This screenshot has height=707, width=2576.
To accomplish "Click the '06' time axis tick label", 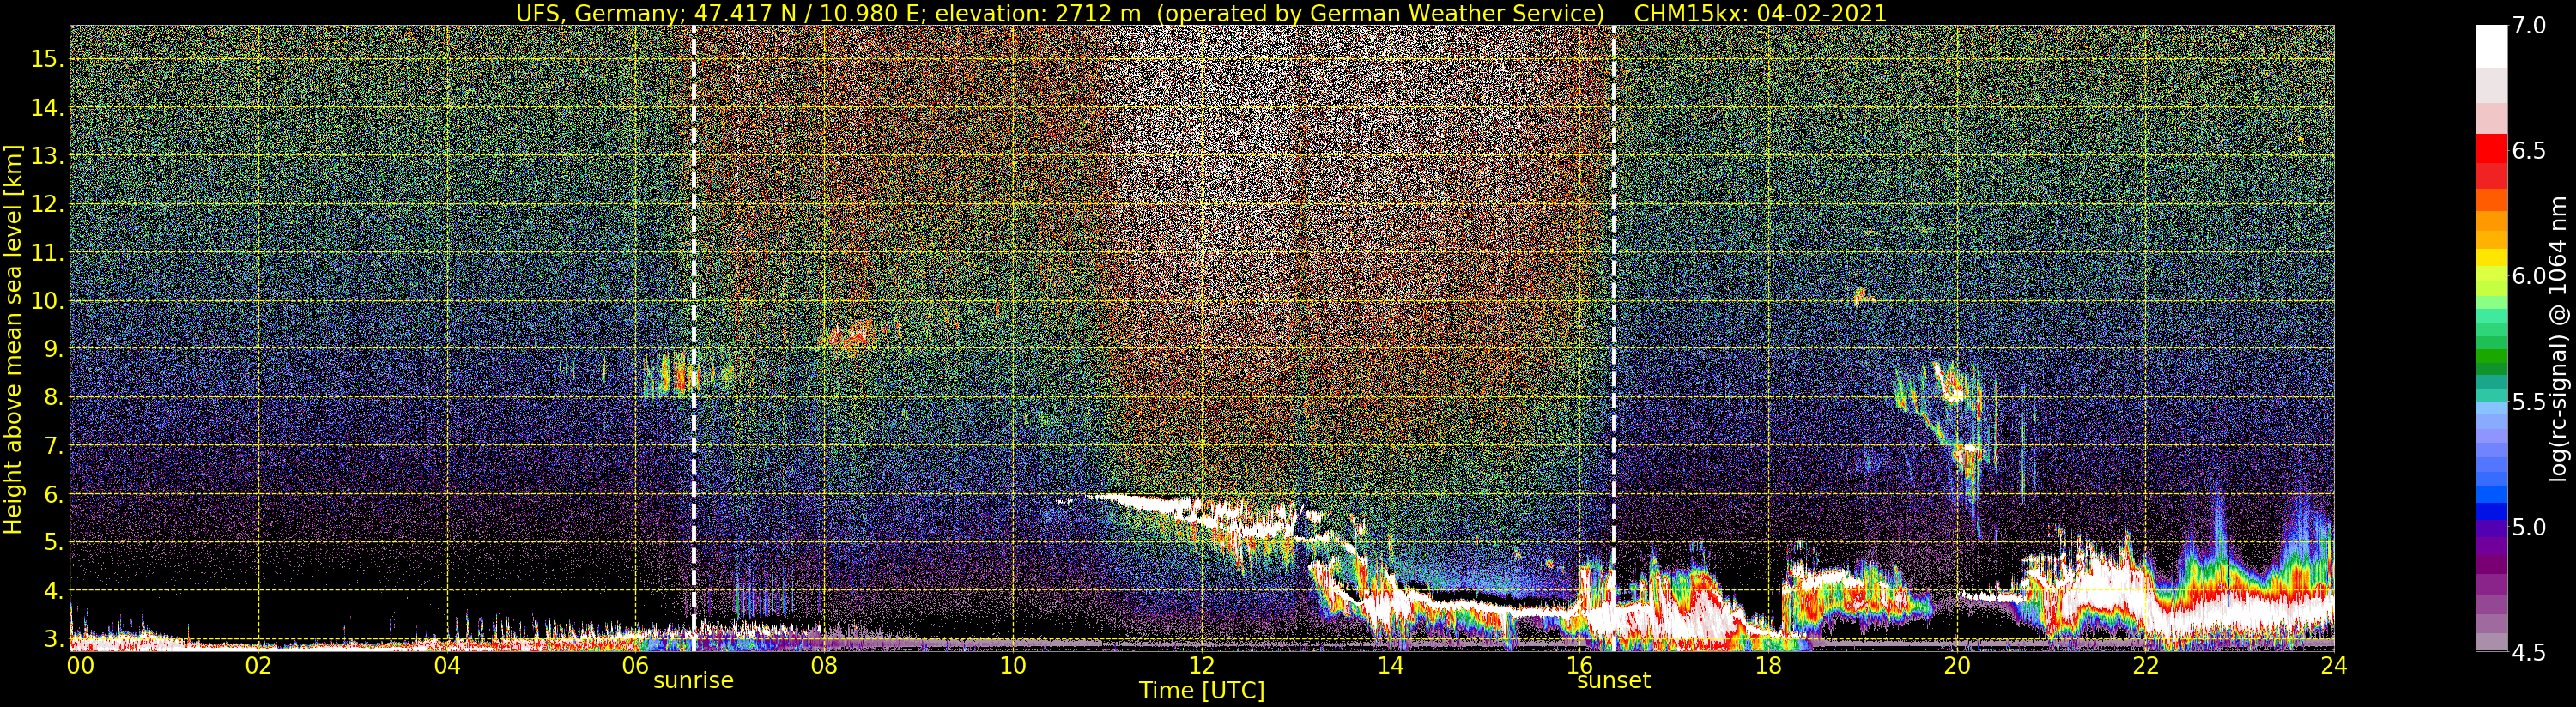I will [x=636, y=665].
